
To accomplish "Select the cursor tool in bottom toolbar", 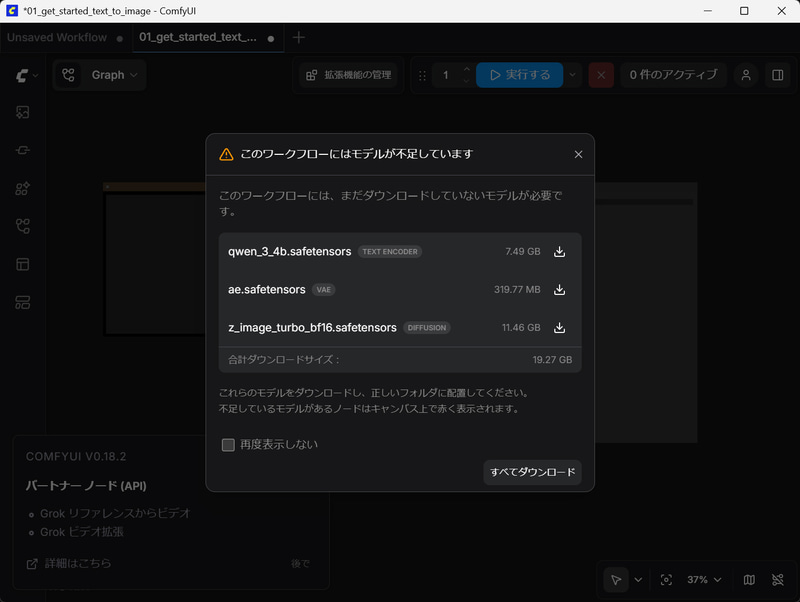I will [x=615, y=580].
